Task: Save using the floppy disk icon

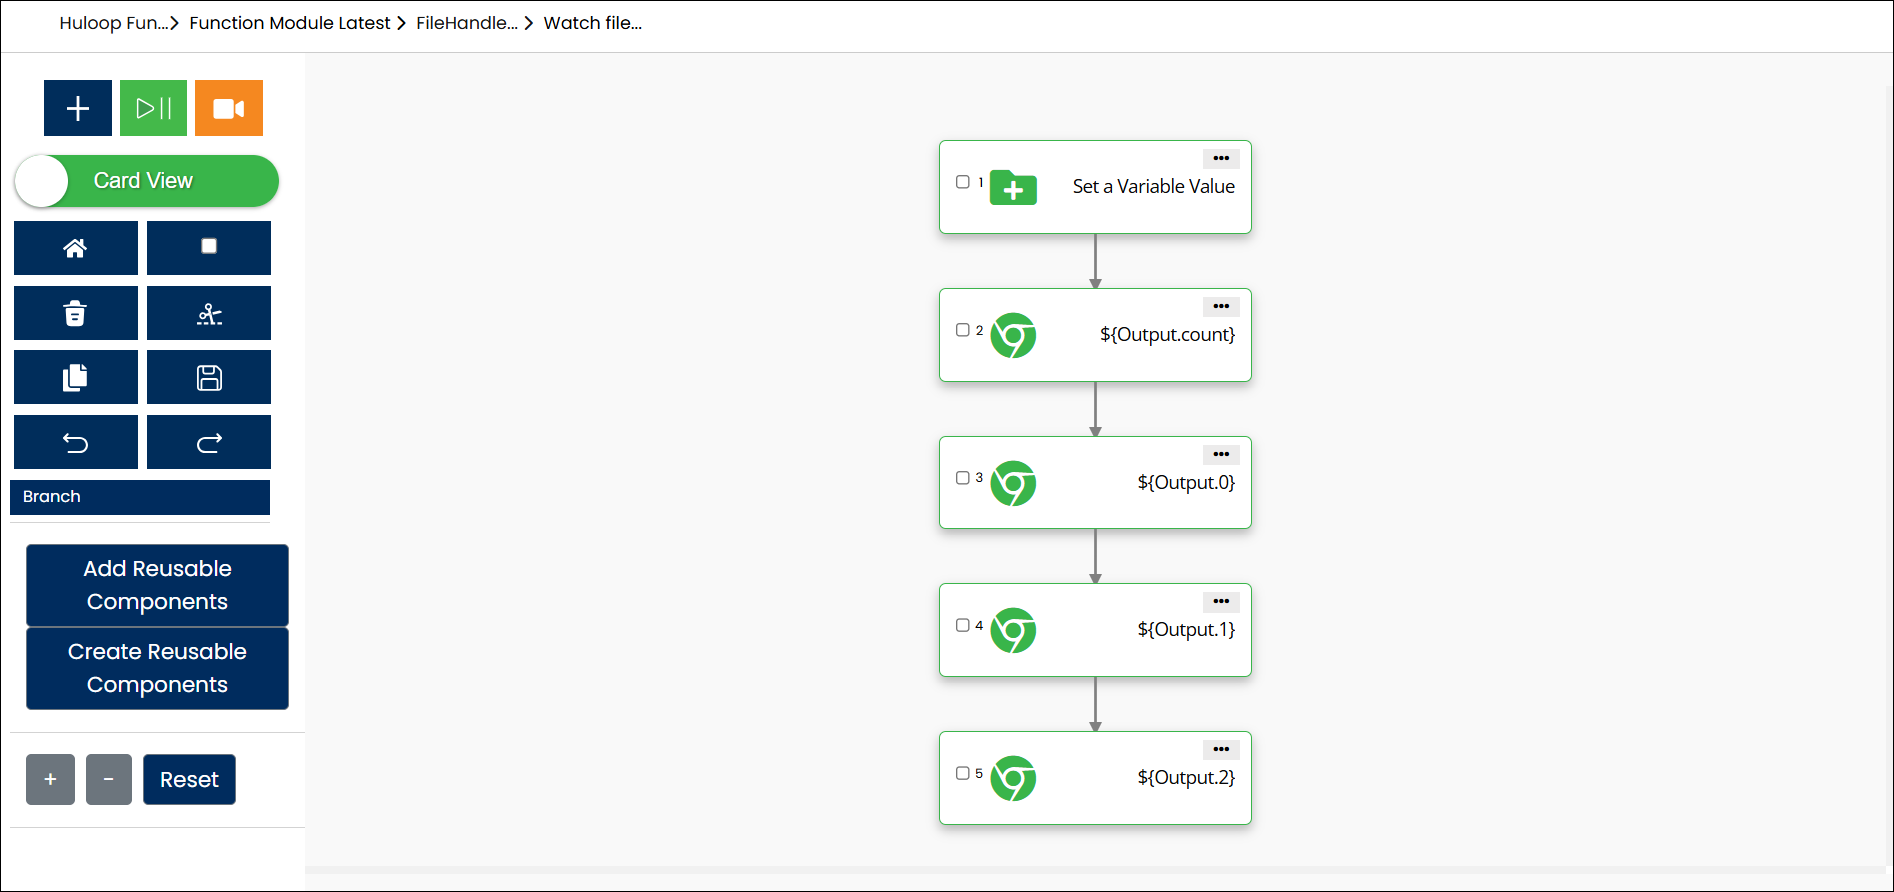Action: (209, 378)
